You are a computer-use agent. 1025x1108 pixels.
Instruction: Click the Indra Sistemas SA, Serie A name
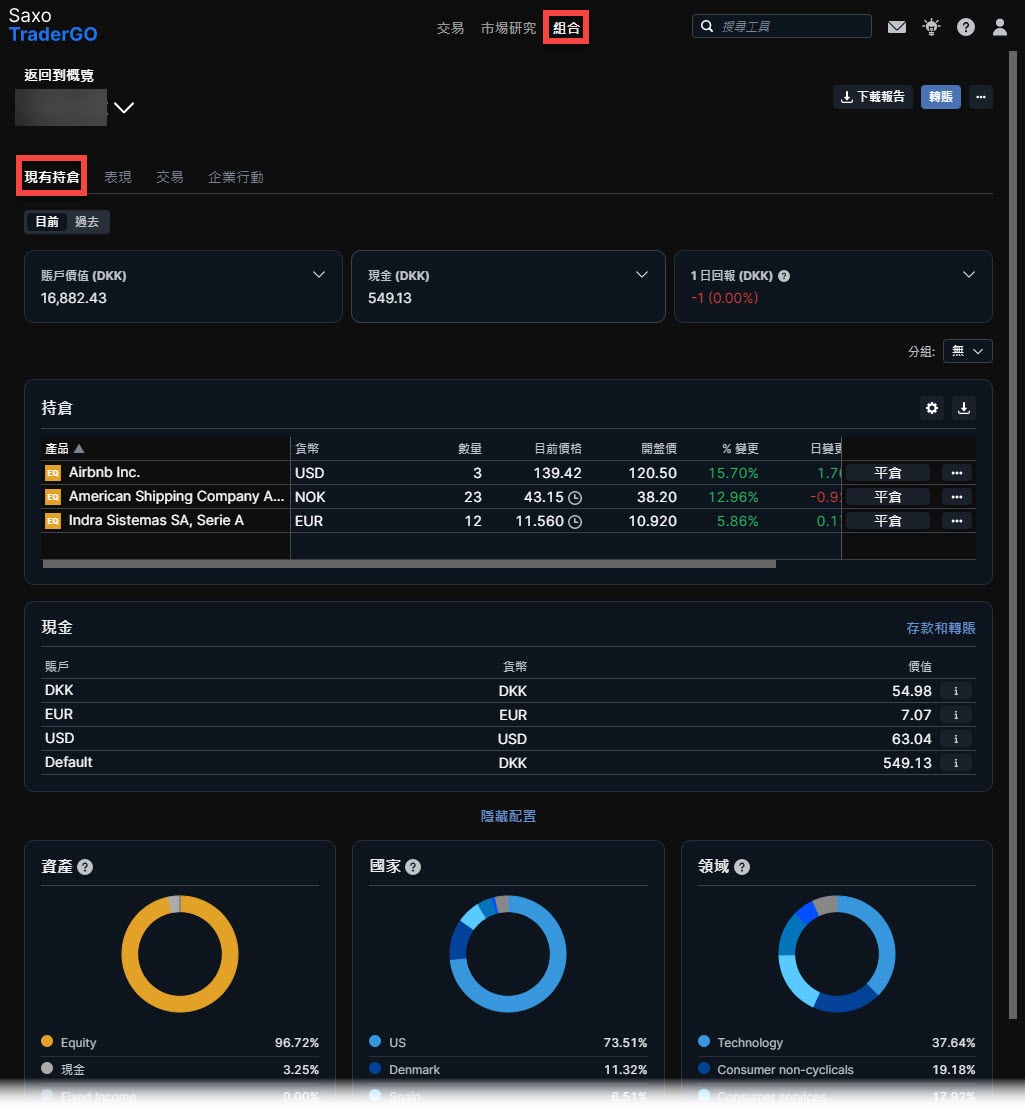pyautogui.click(x=156, y=520)
